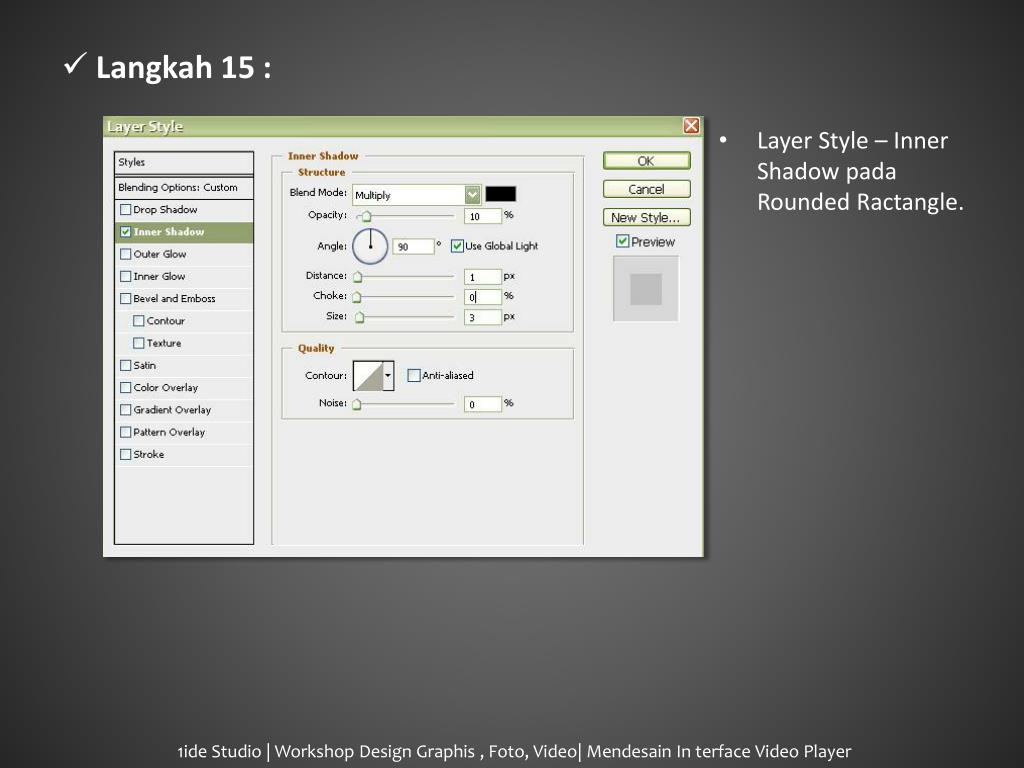Enable the Gradient Overlay checkbox

click(125, 409)
